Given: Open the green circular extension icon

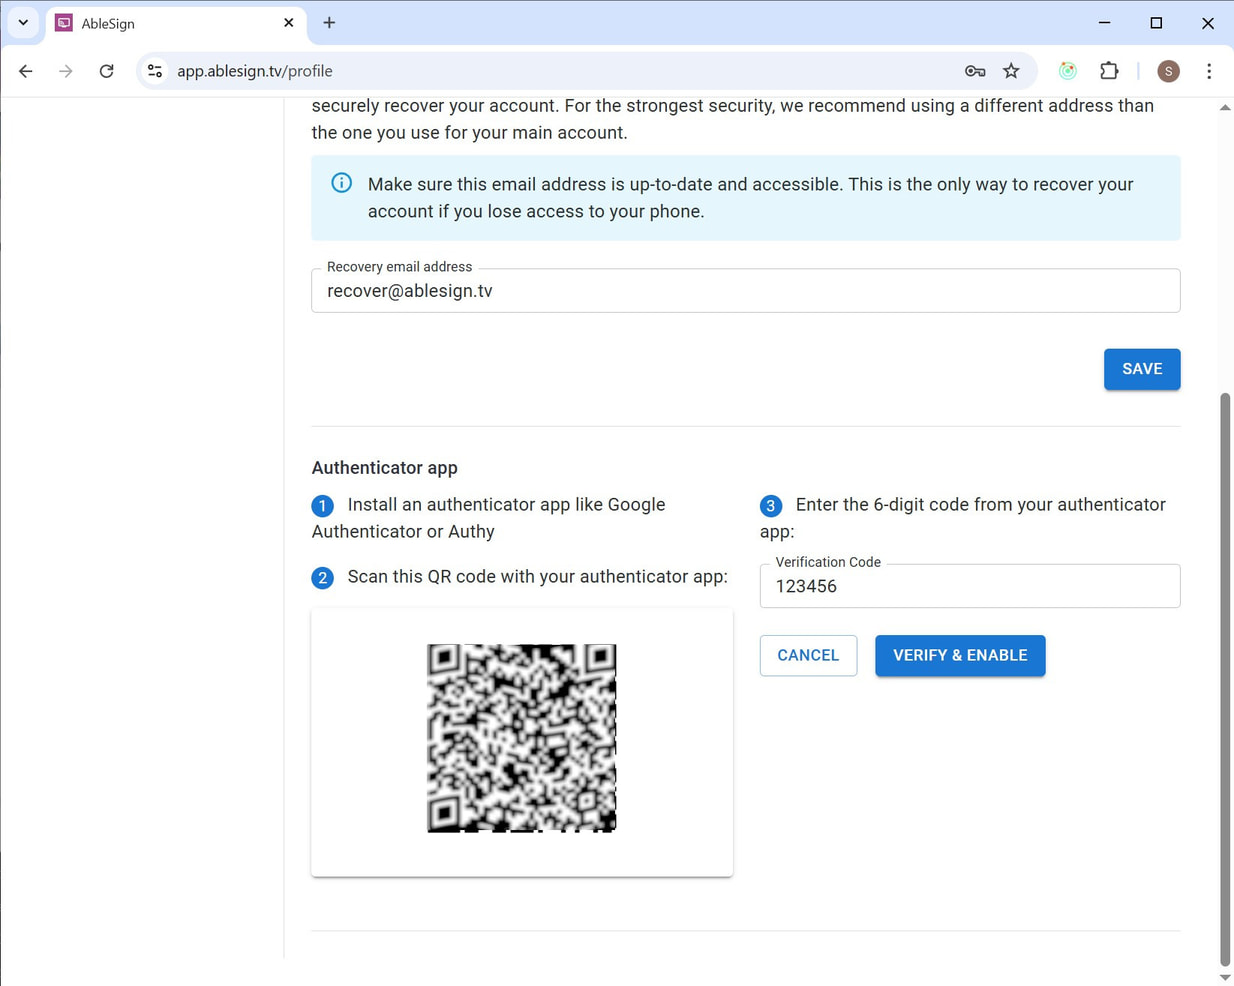Looking at the screenshot, I should tap(1068, 71).
